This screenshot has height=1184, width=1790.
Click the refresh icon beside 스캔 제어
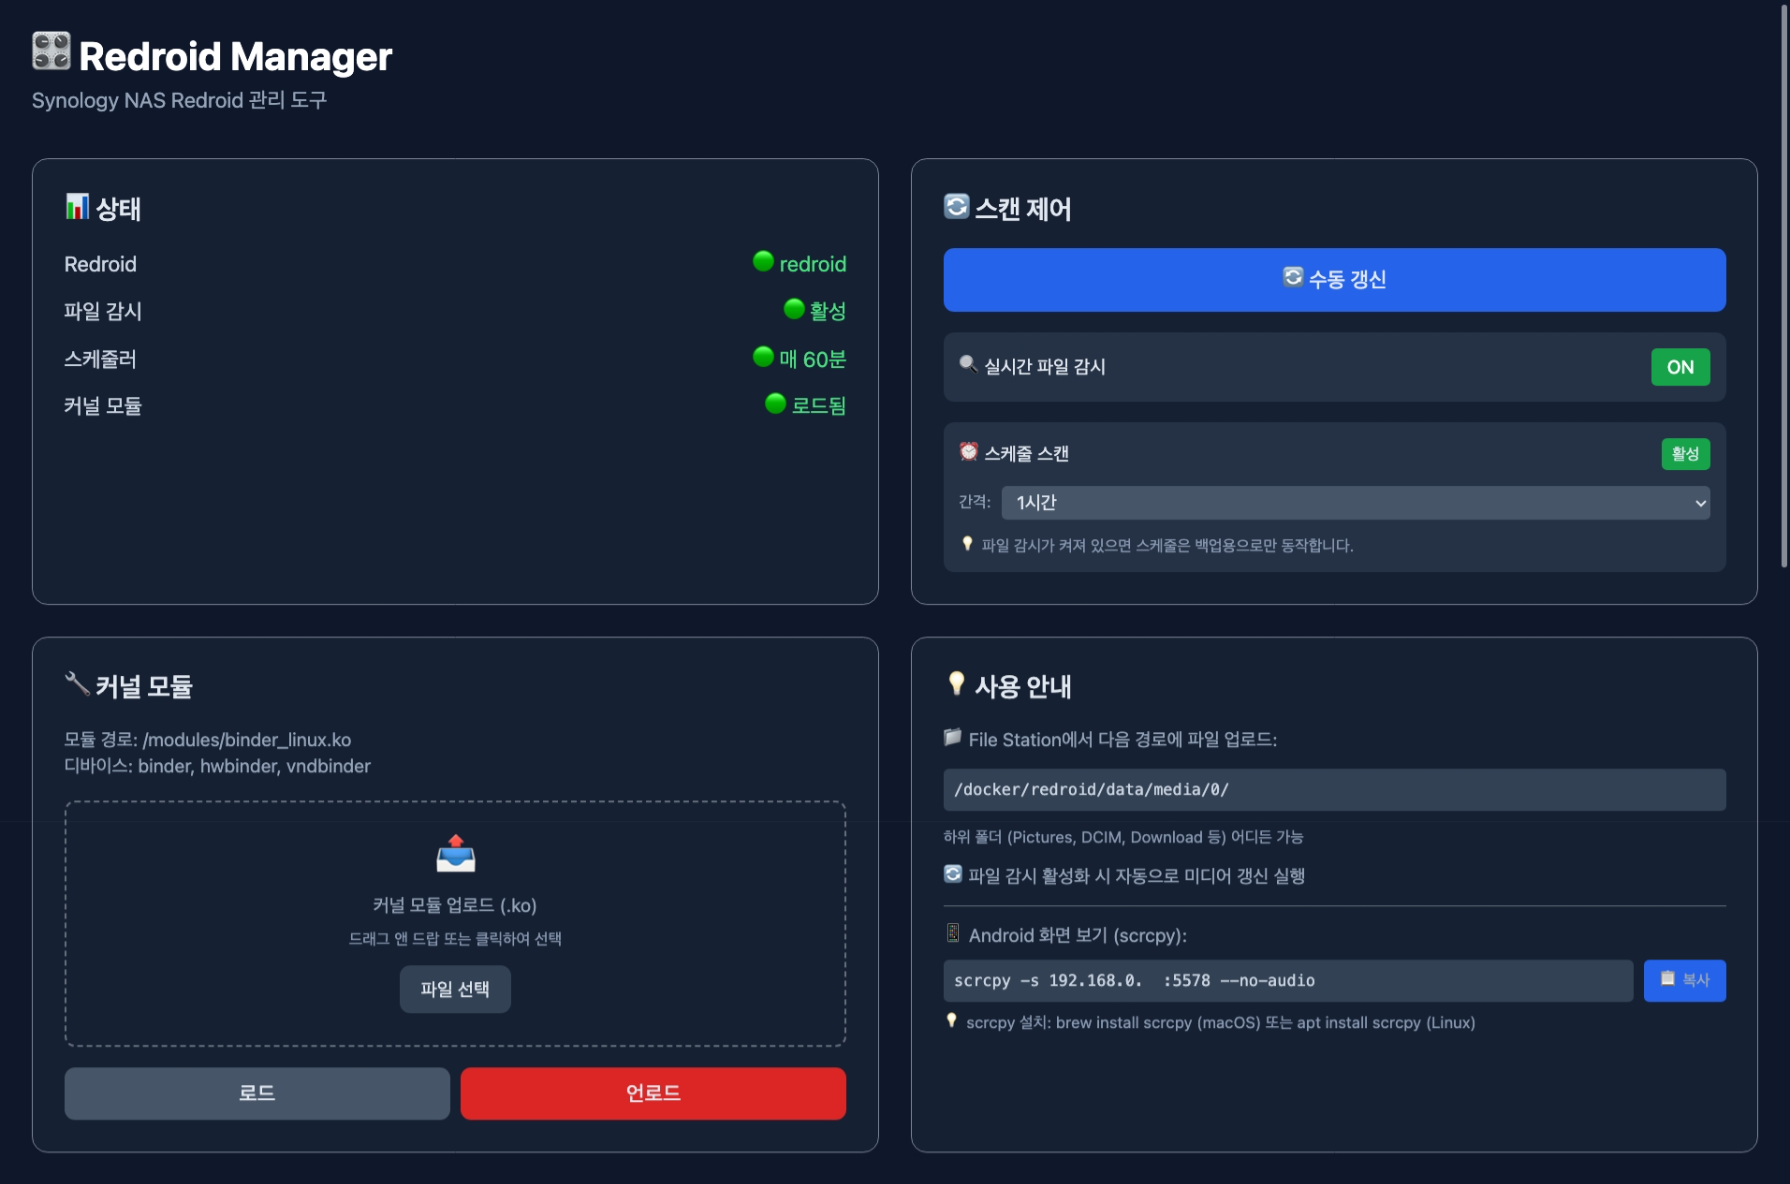click(x=956, y=206)
